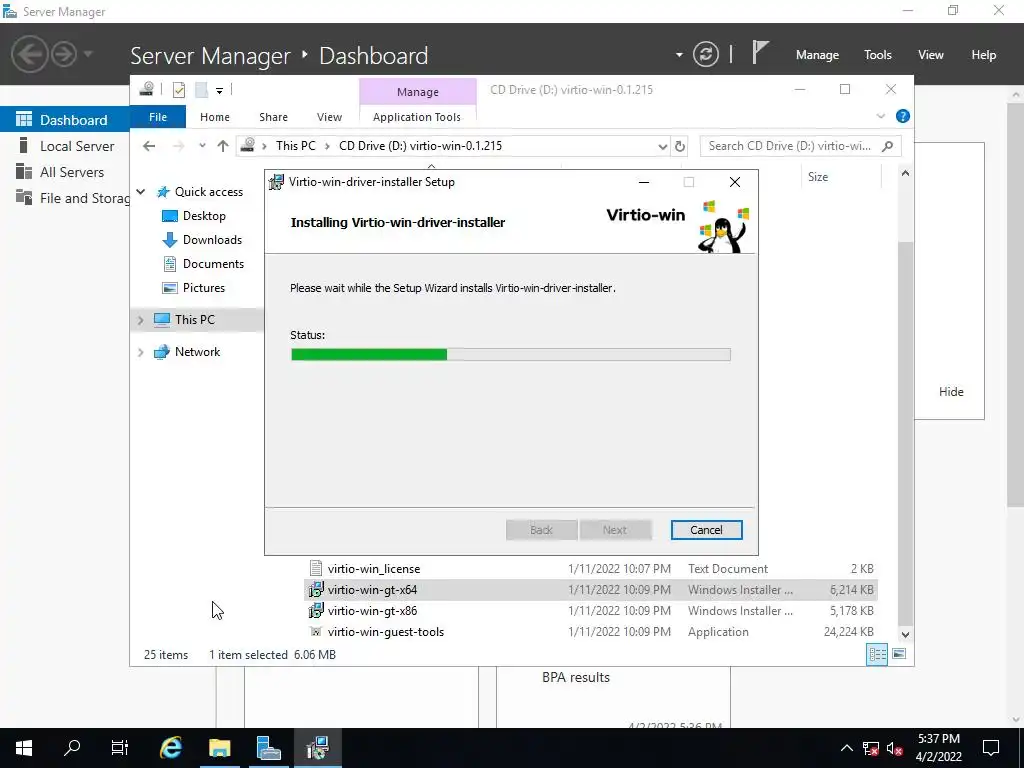Select the virtio-win_license file
The image size is (1024, 768).
pos(590,569)
